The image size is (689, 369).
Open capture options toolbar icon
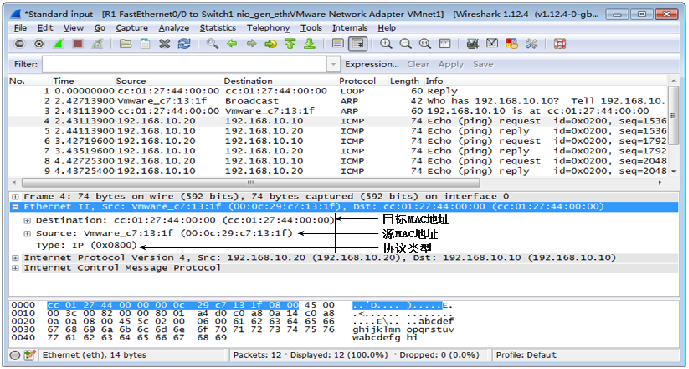(39, 43)
